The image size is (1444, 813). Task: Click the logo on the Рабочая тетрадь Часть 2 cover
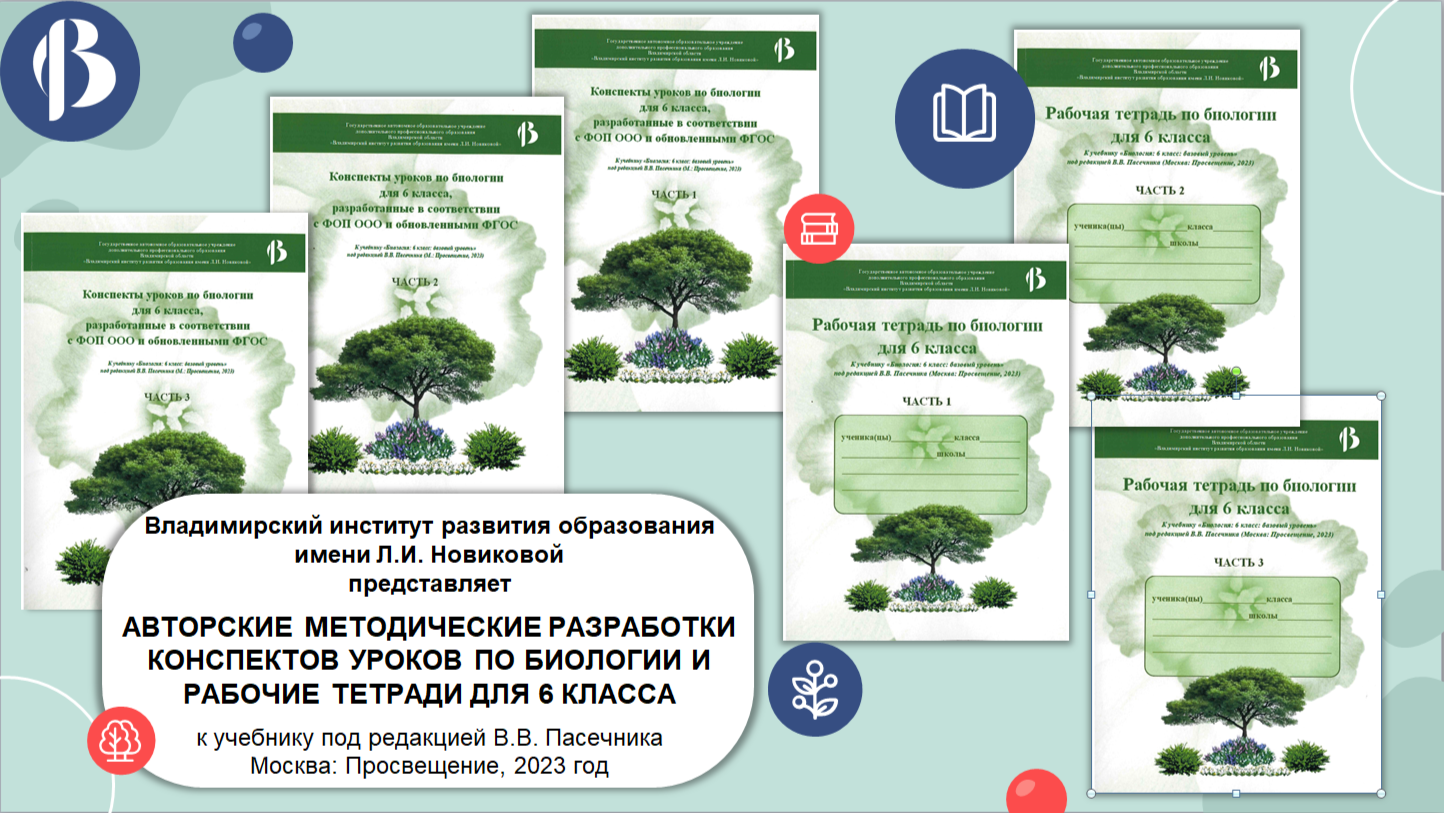(x=1269, y=68)
